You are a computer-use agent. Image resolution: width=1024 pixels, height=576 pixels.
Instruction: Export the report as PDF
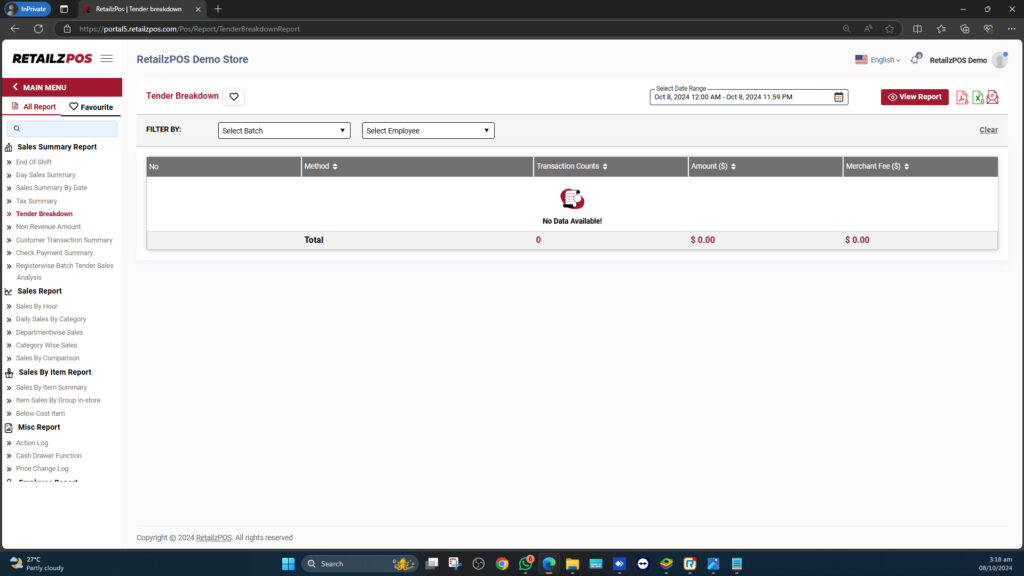coord(962,97)
